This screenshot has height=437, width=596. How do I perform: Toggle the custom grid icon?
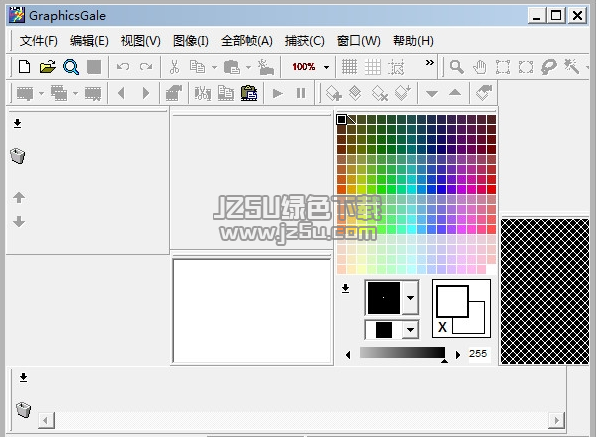pyautogui.click(x=373, y=67)
